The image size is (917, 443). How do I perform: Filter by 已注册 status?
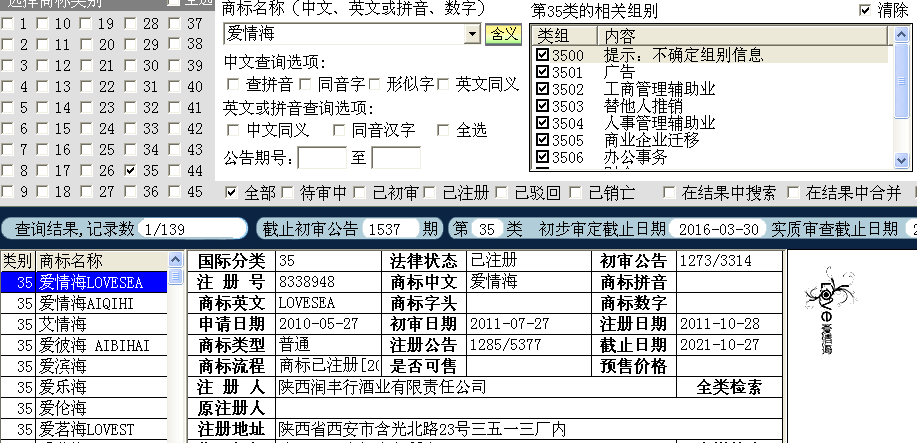(x=430, y=192)
